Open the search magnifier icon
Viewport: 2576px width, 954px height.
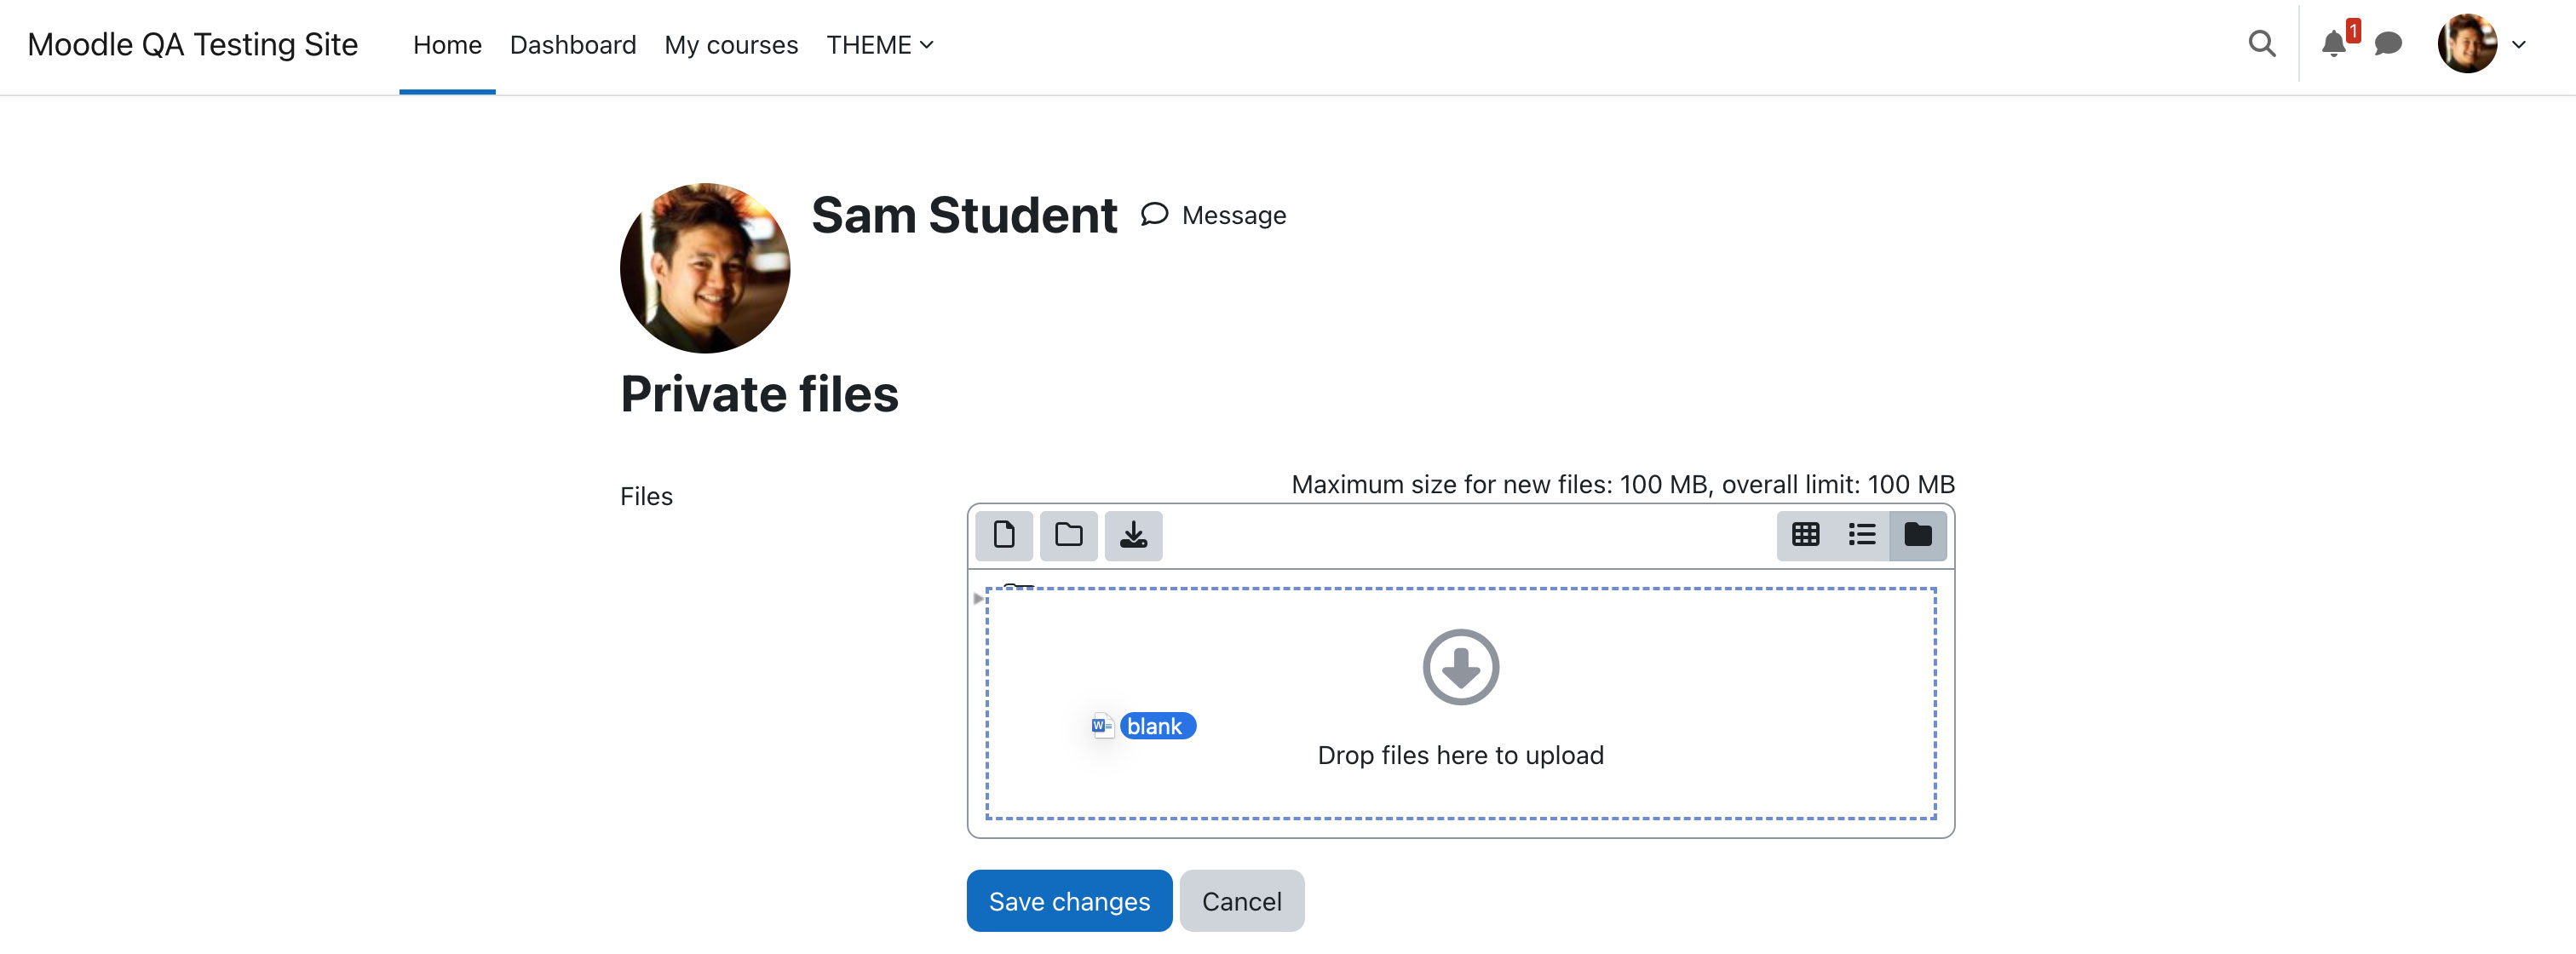[x=2261, y=43]
